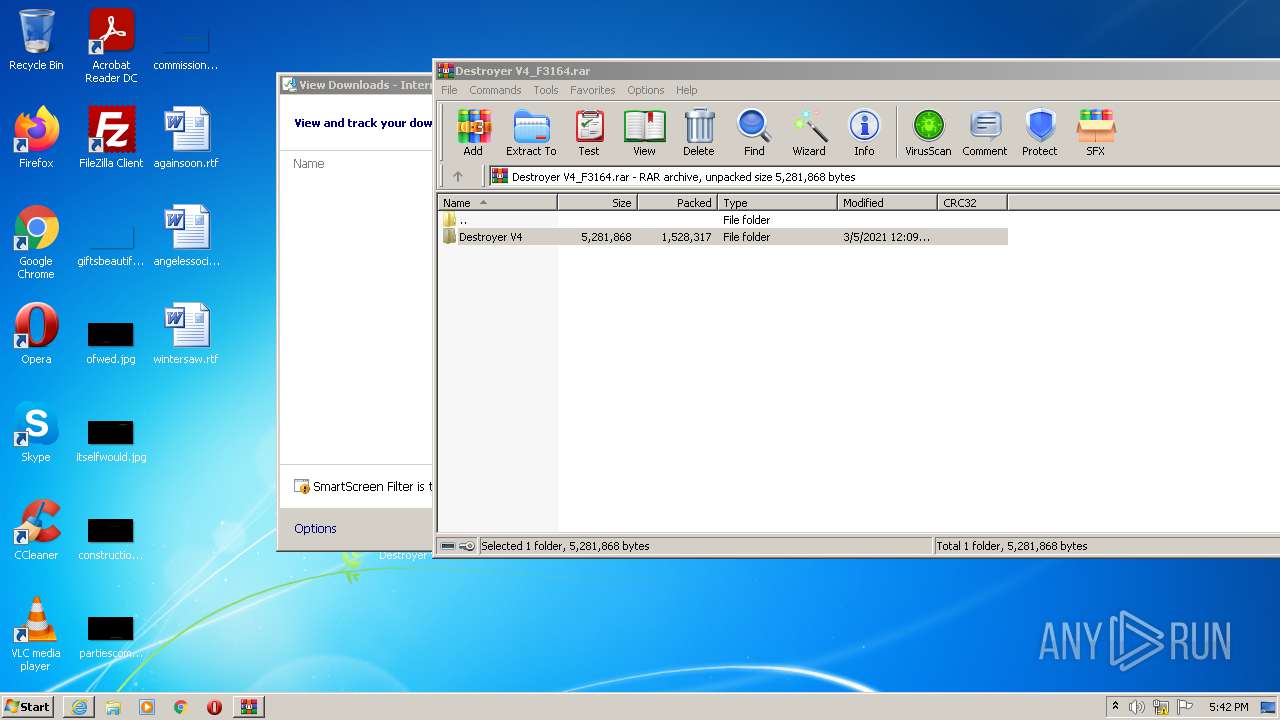The width and height of the screenshot is (1280, 720).
Task: Open Firefox desktop shortcut
Action: 36,138
